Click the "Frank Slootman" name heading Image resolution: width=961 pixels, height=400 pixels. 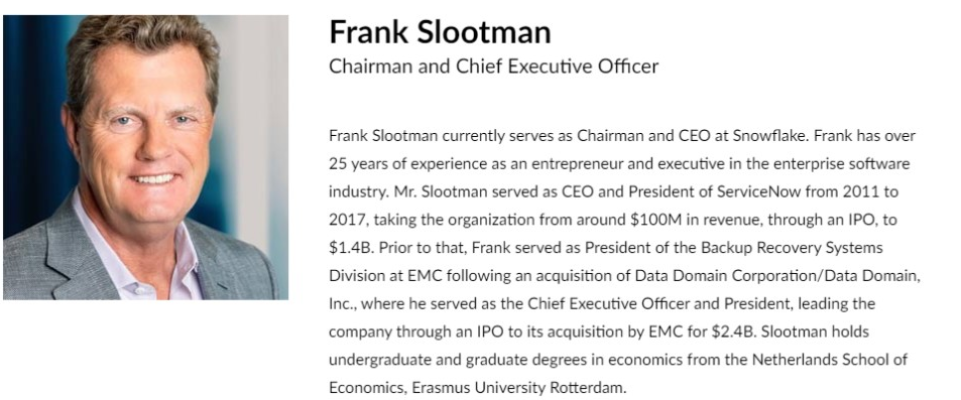coord(440,32)
